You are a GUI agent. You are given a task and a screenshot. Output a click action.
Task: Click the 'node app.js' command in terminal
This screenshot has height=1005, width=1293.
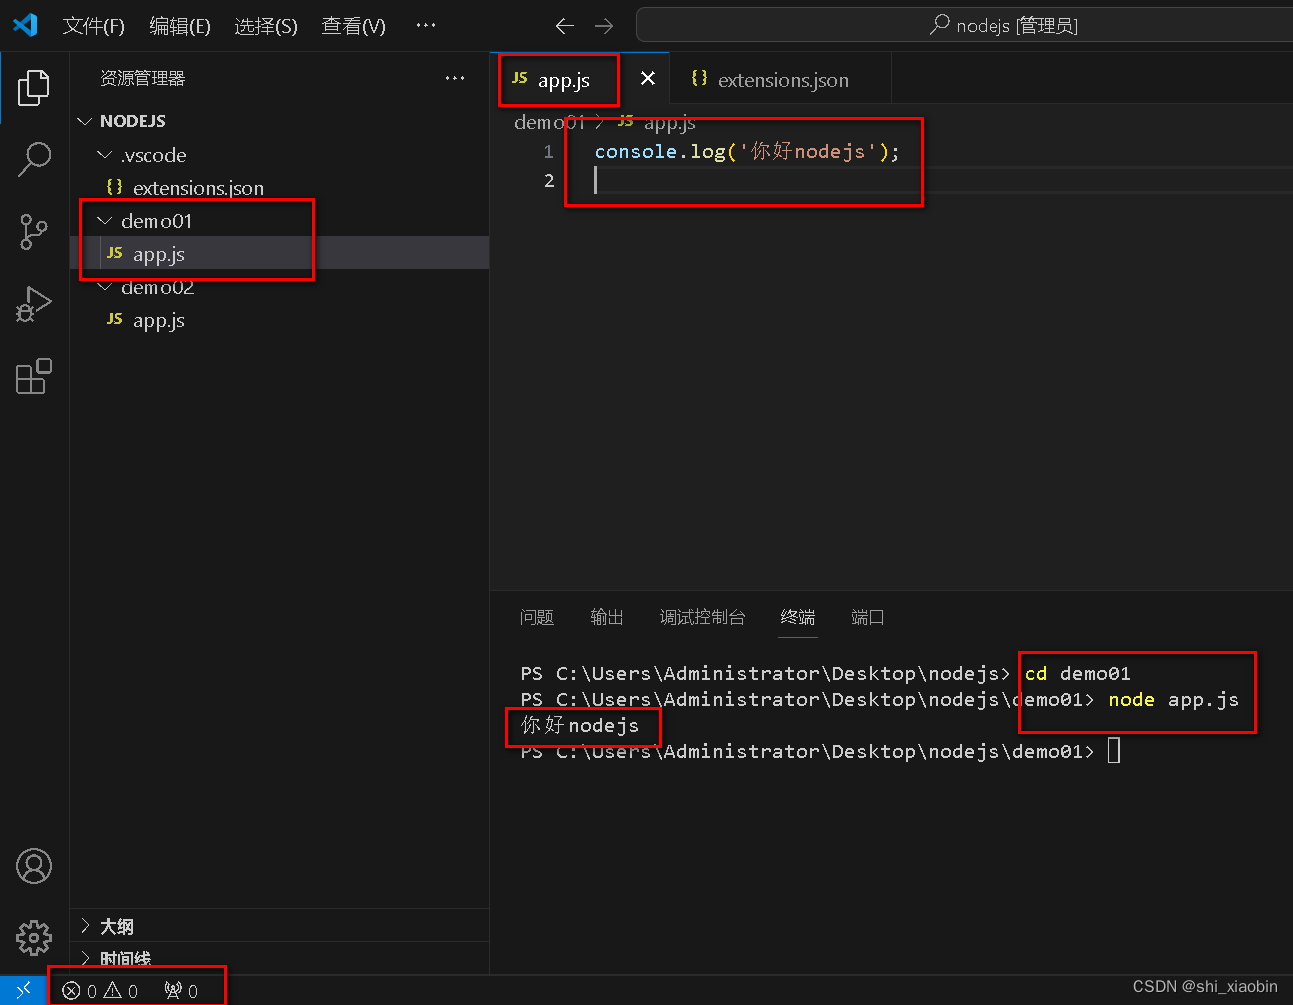pyautogui.click(x=1173, y=700)
